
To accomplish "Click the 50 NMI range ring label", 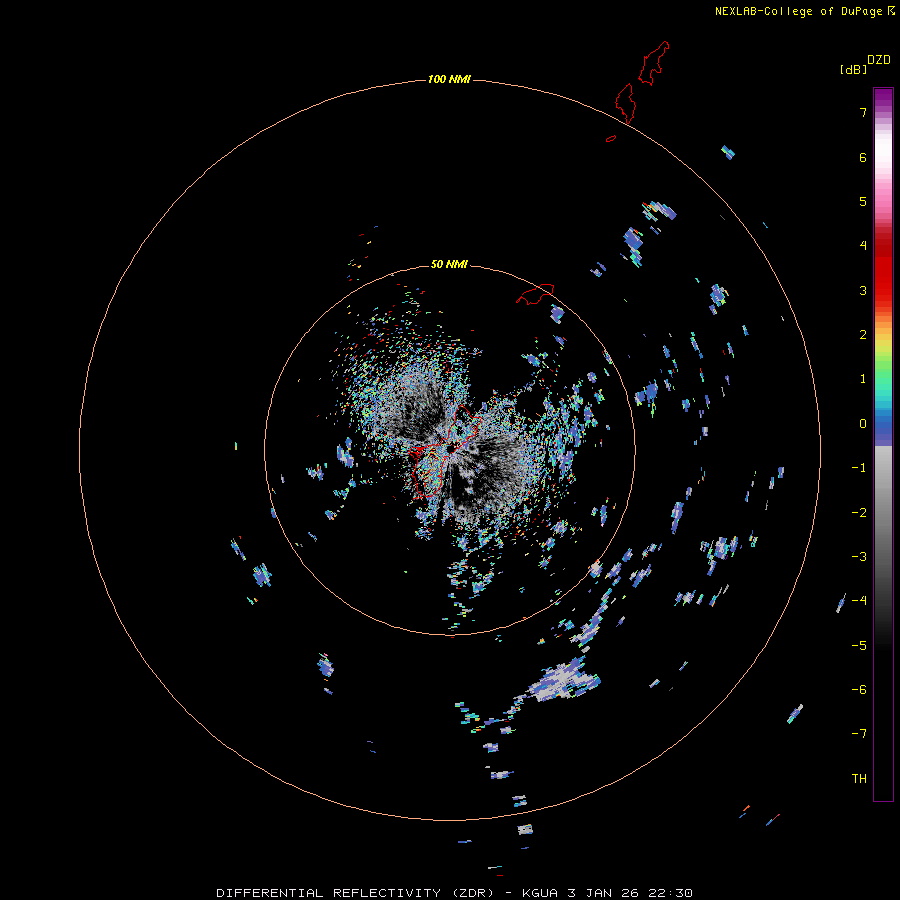I will coord(449,264).
